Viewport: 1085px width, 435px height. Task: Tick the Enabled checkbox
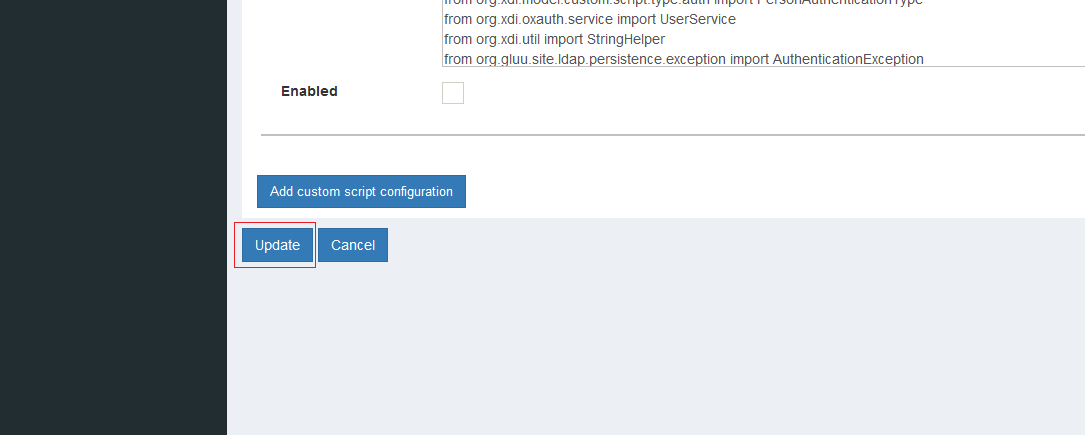pyautogui.click(x=453, y=93)
